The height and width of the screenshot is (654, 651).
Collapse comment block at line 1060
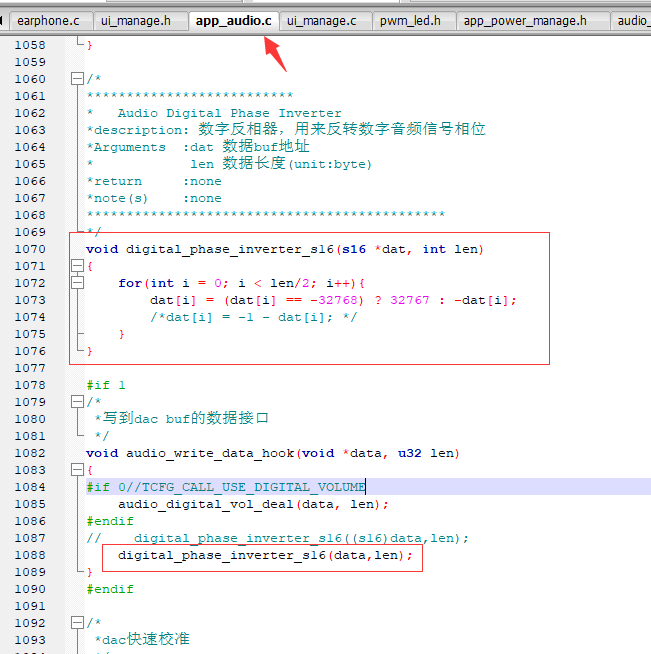[77, 79]
